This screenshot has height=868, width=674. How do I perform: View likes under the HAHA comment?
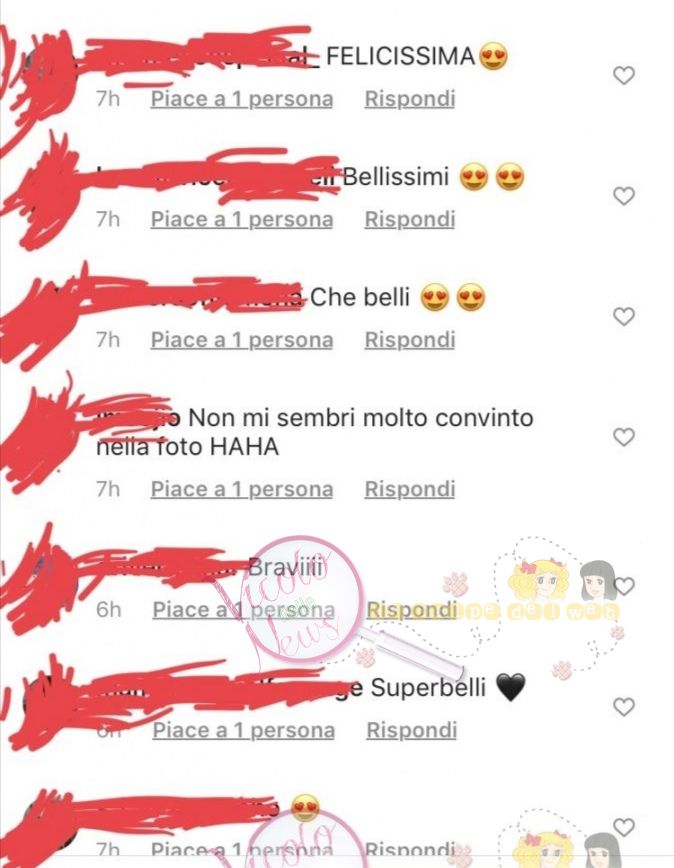click(242, 489)
